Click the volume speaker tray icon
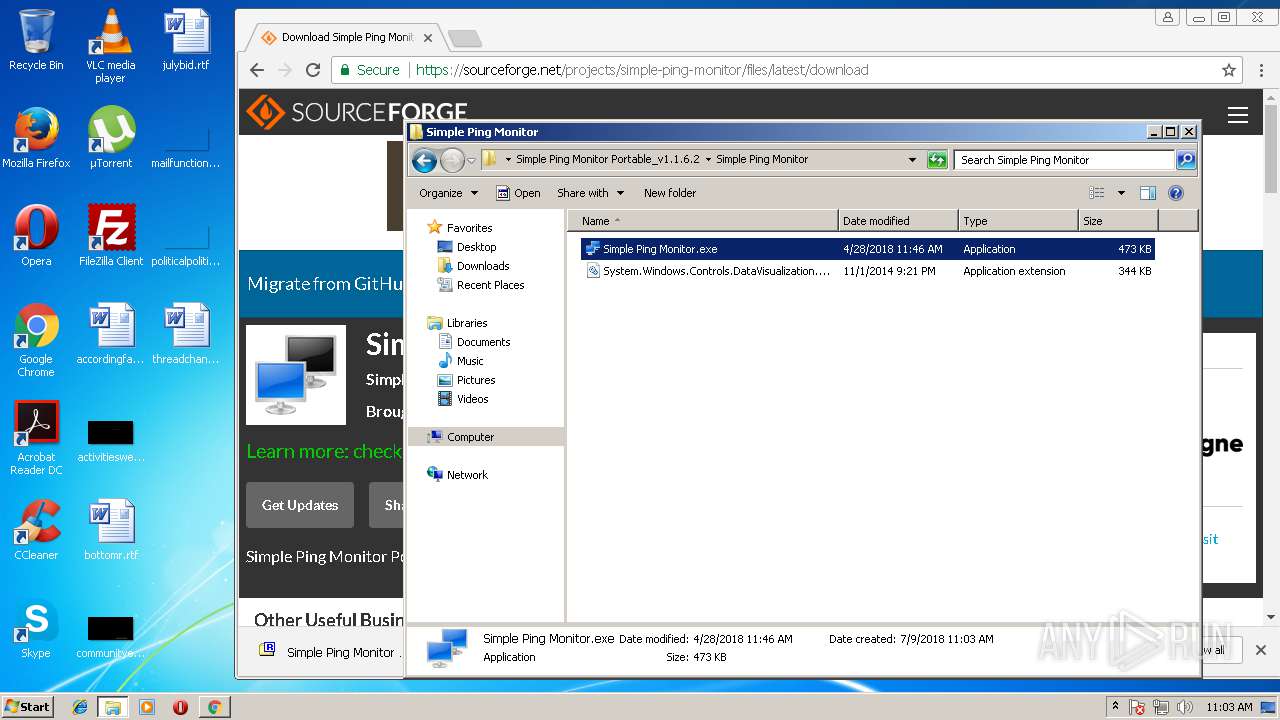 (x=1185, y=707)
